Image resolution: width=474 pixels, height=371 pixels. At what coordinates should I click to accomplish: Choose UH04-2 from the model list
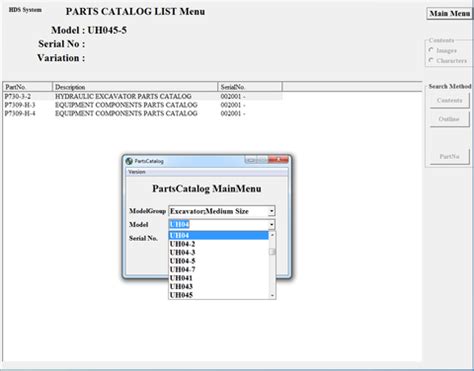coord(219,244)
